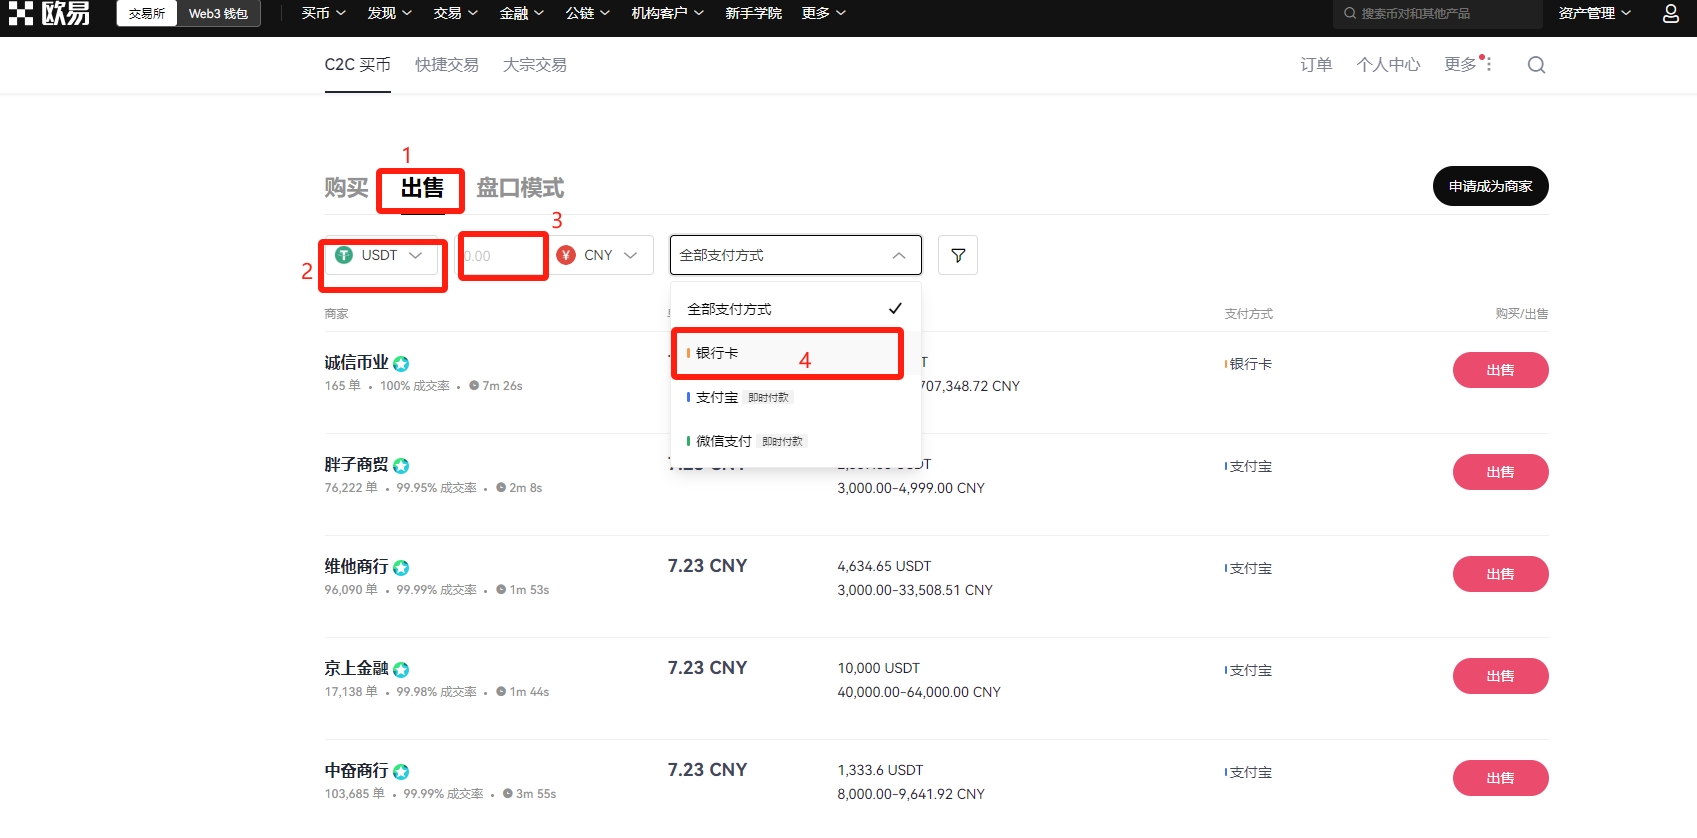Open the 订单 link
Screen dimensions: 1697x838
(x=1316, y=65)
